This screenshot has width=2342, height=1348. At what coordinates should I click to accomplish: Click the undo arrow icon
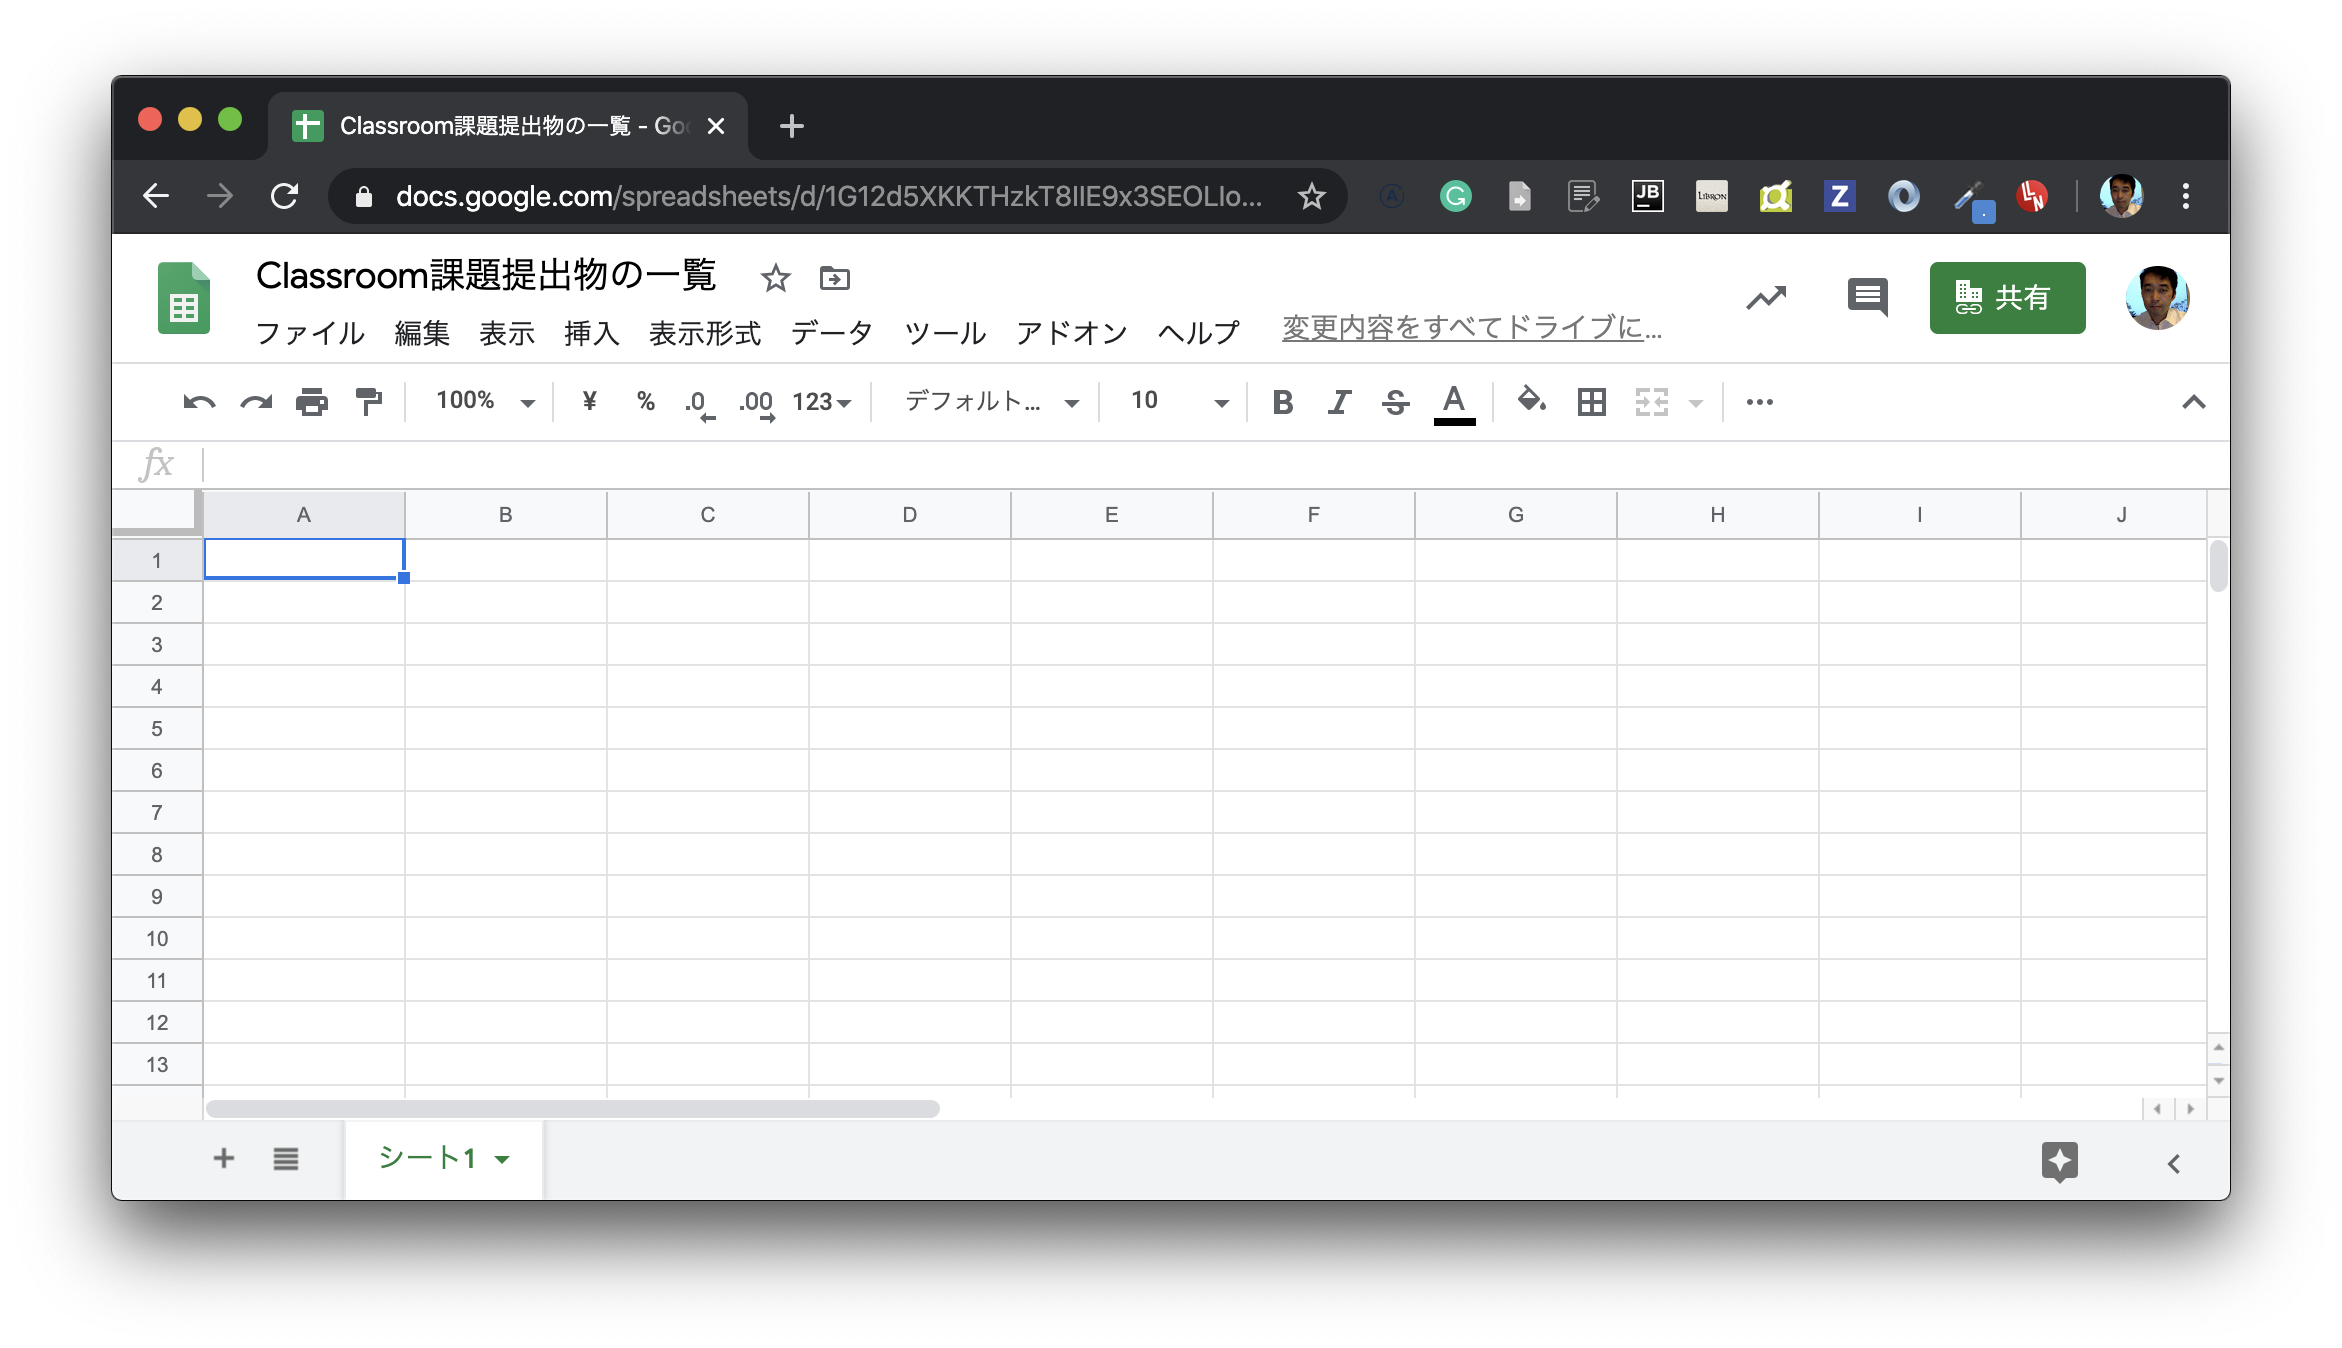click(199, 402)
